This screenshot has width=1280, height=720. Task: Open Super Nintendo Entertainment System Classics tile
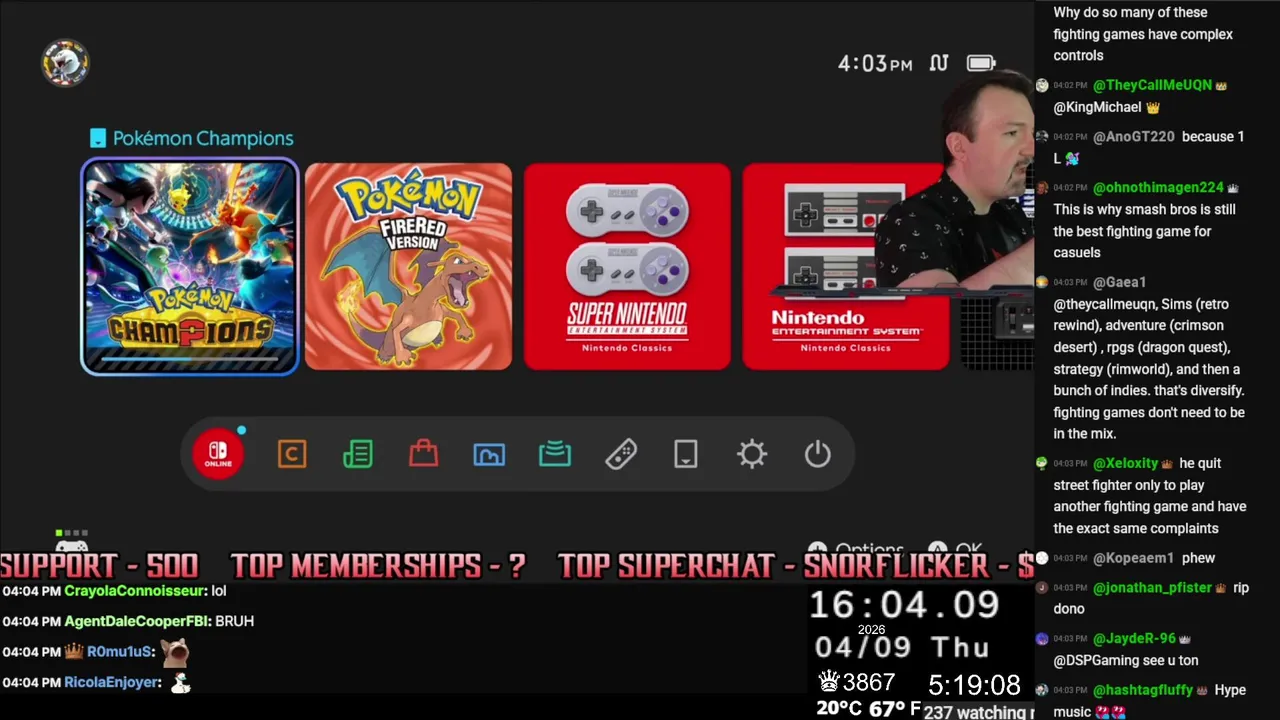[627, 267]
